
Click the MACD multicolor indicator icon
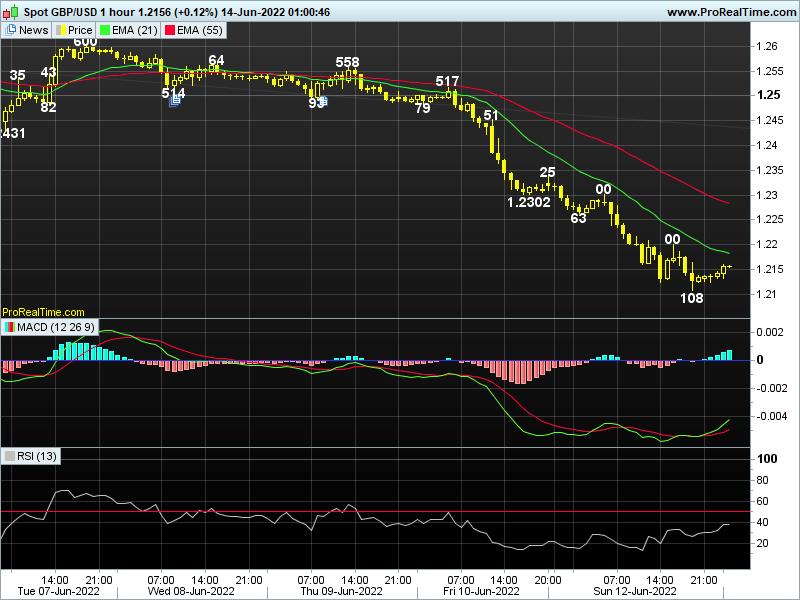tap(10, 327)
